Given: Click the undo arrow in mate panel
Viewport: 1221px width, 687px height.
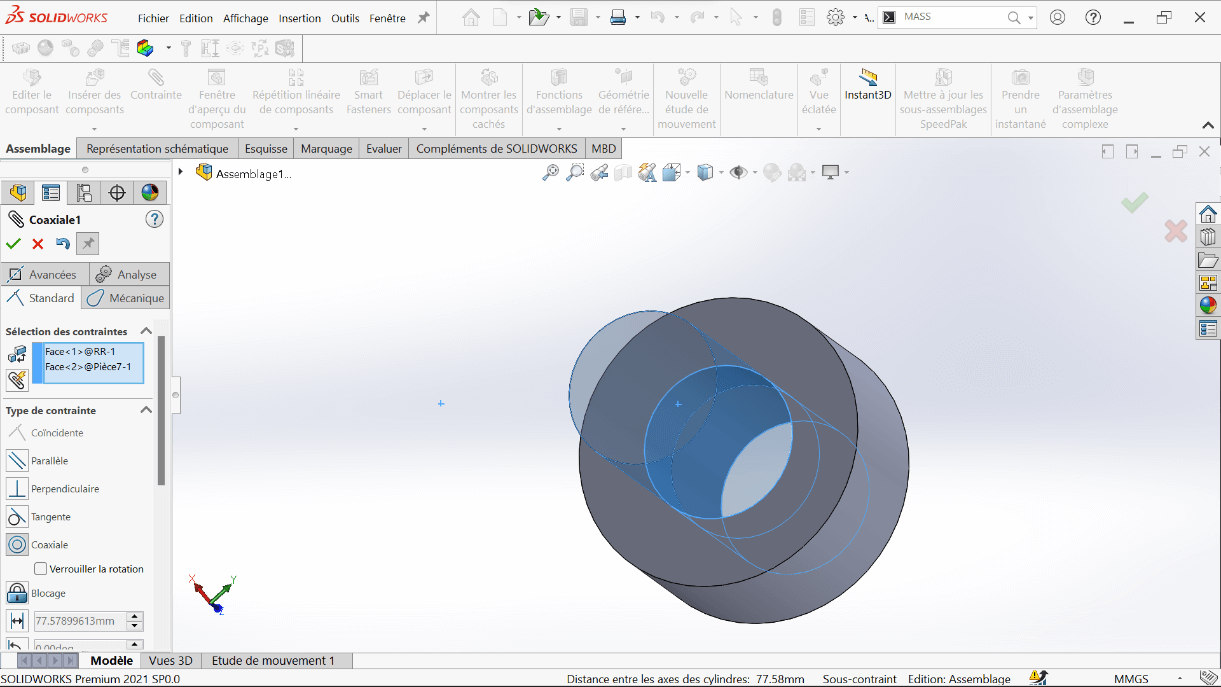Looking at the screenshot, I should click(63, 244).
